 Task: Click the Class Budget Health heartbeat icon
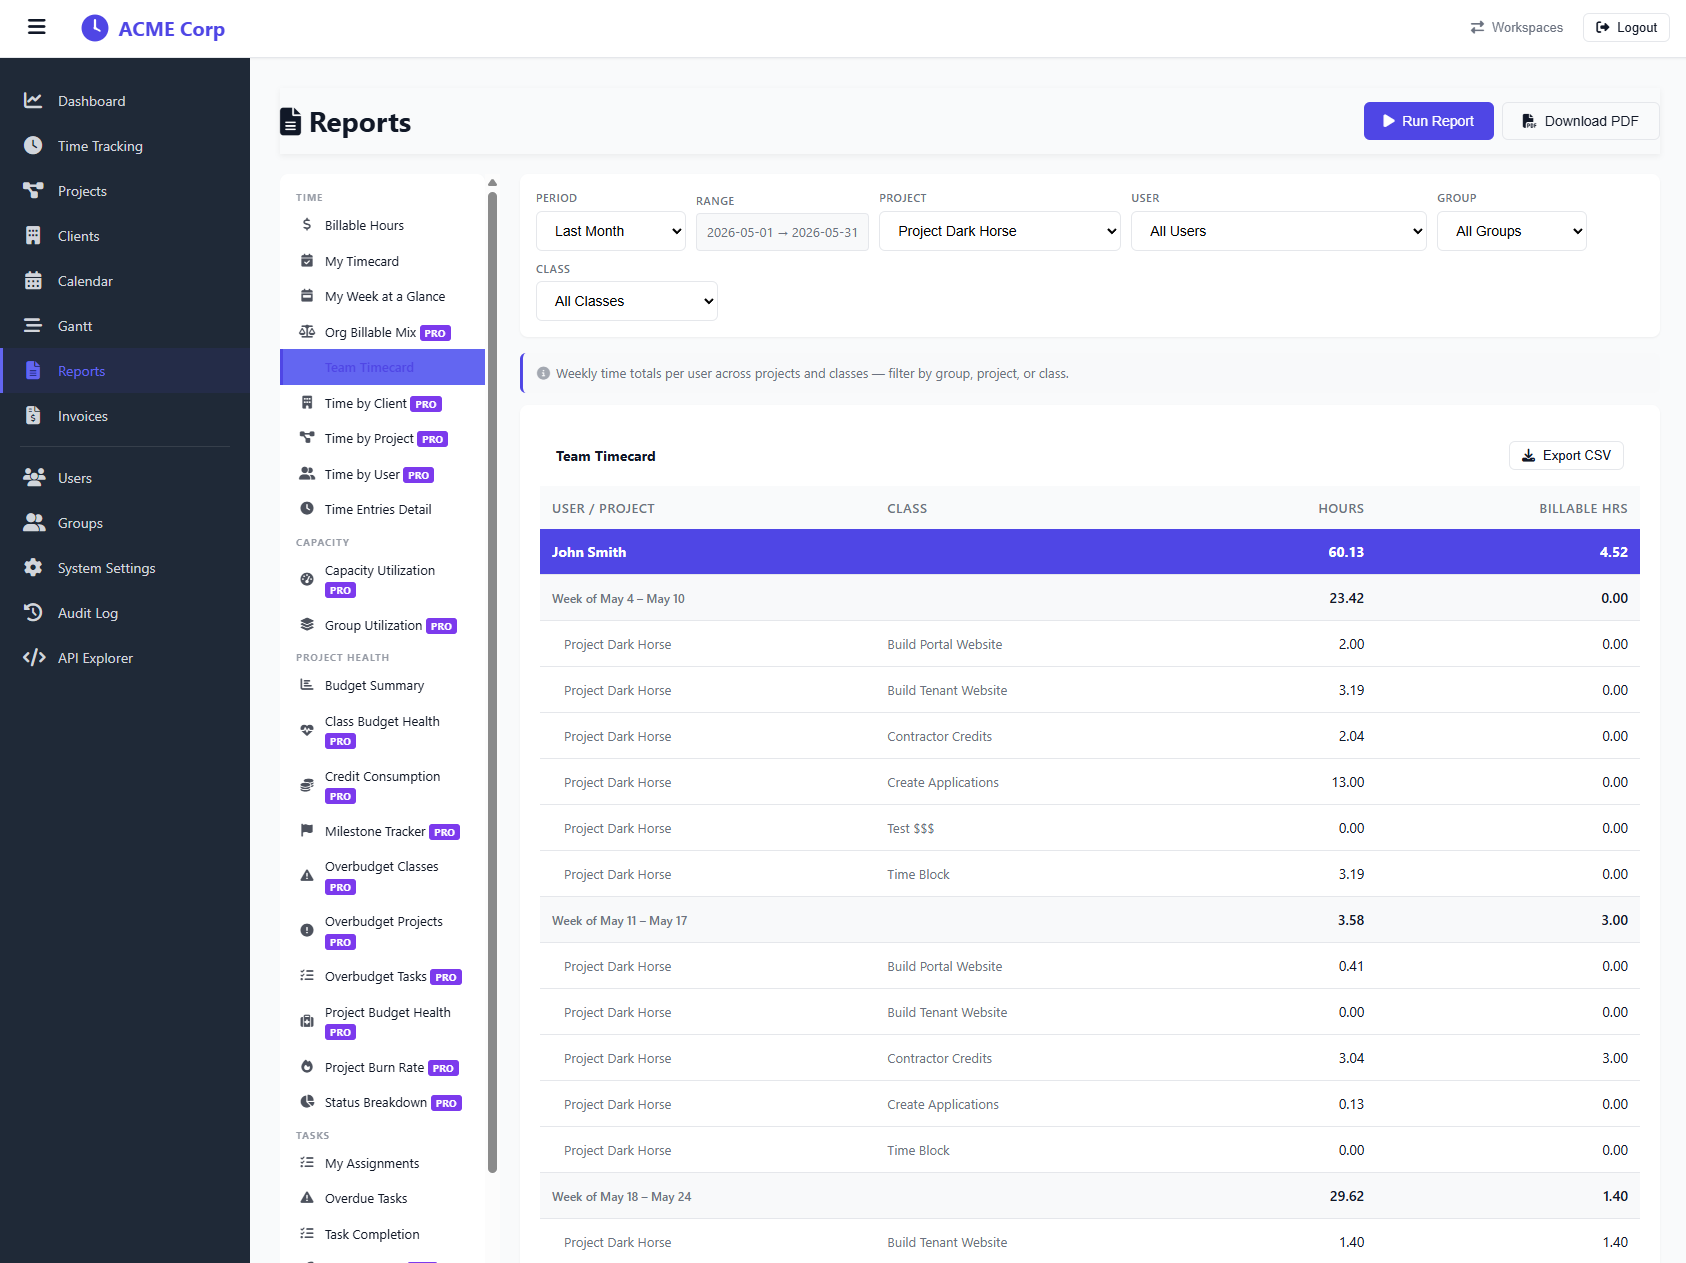307,730
